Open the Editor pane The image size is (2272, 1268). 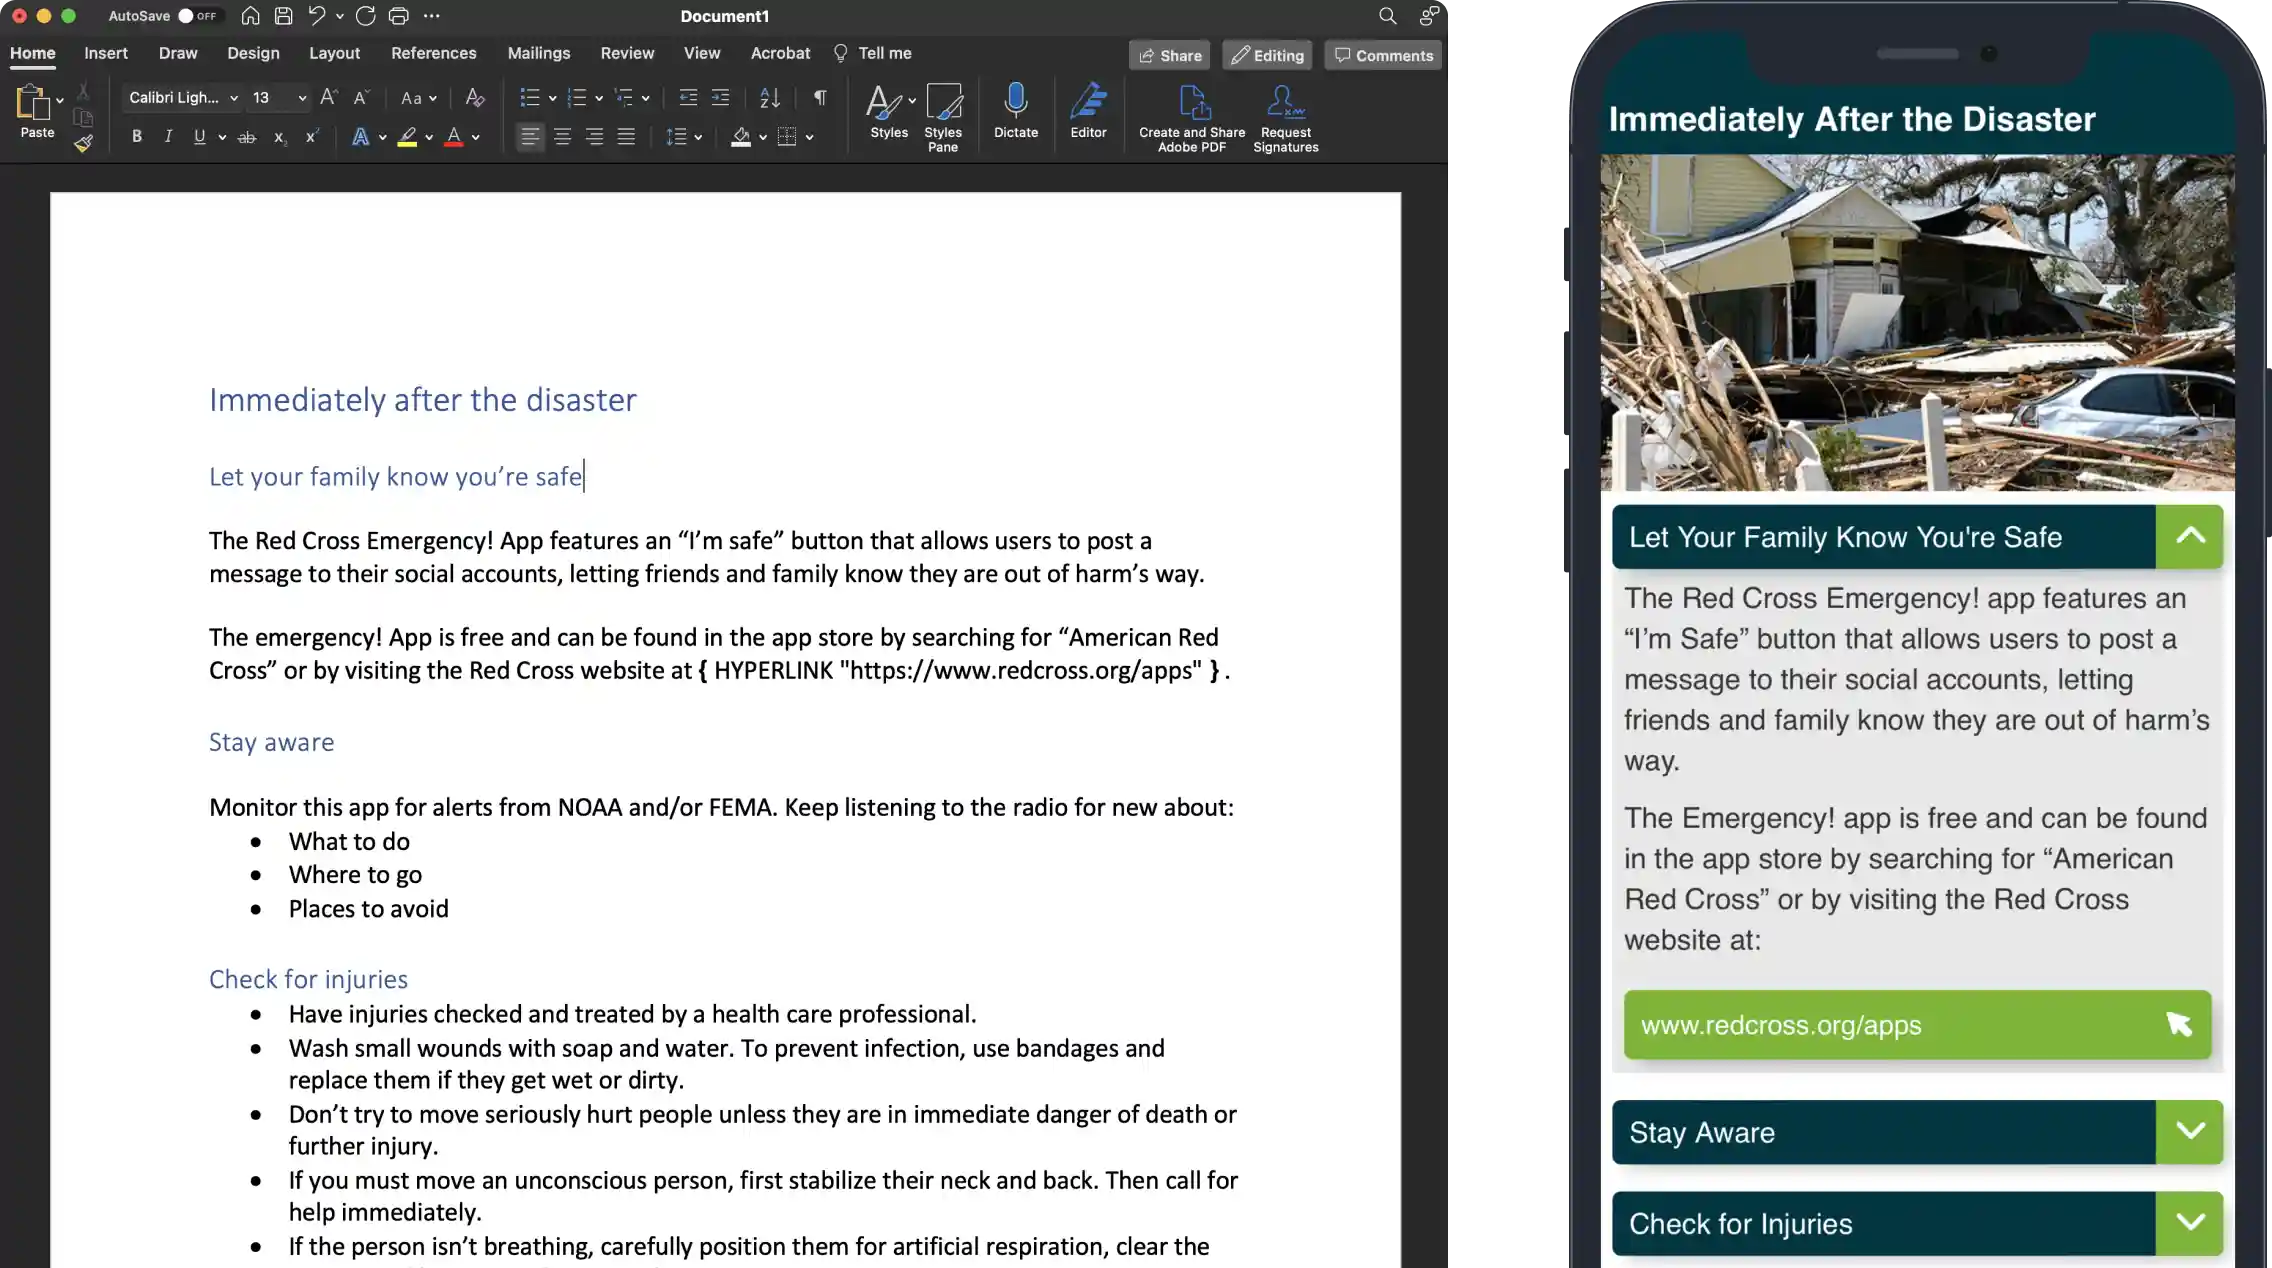click(x=1089, y=112)
